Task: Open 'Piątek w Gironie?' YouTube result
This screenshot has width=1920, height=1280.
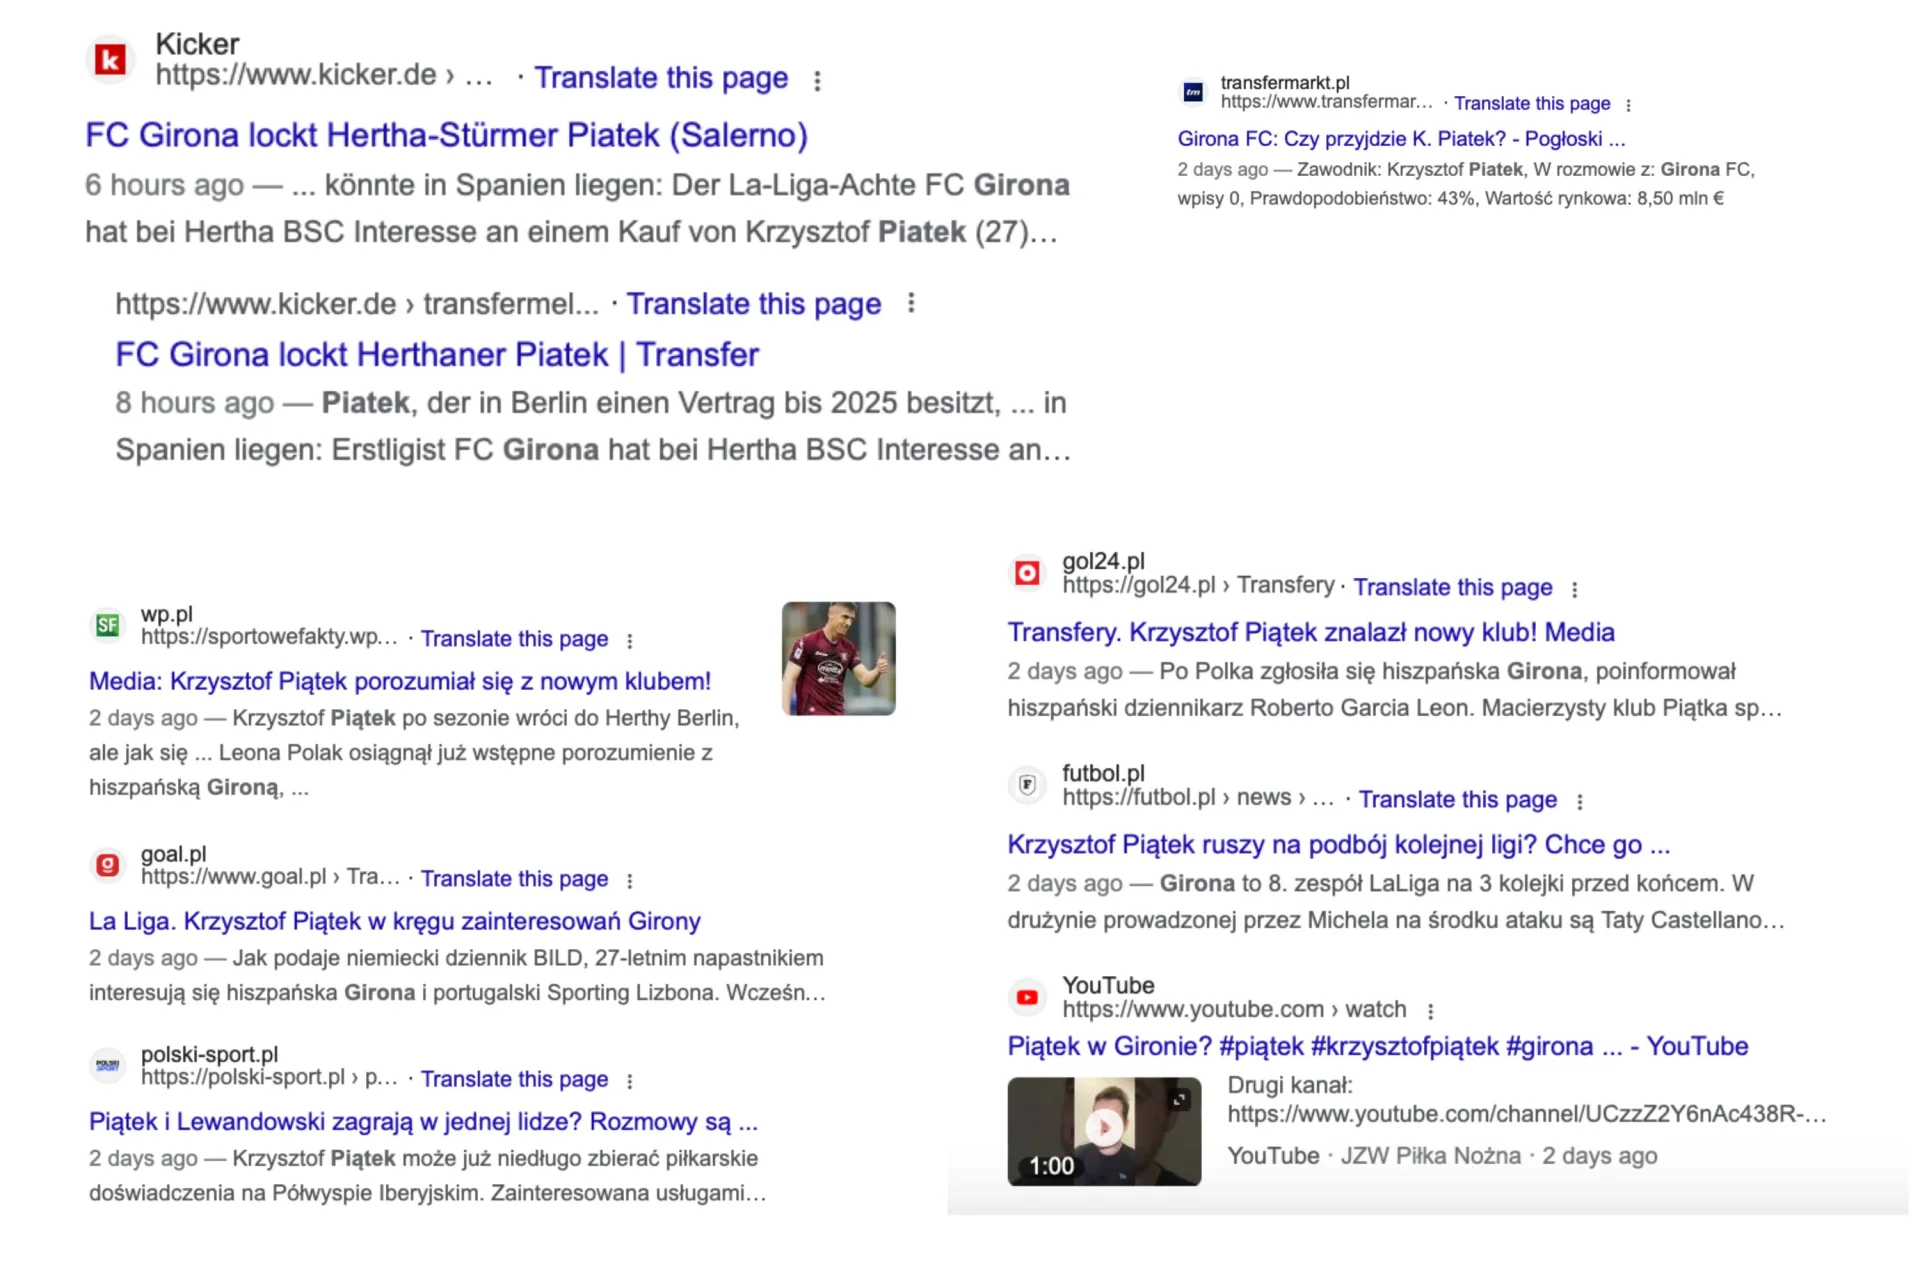Action: [x=1378, y=1046]
